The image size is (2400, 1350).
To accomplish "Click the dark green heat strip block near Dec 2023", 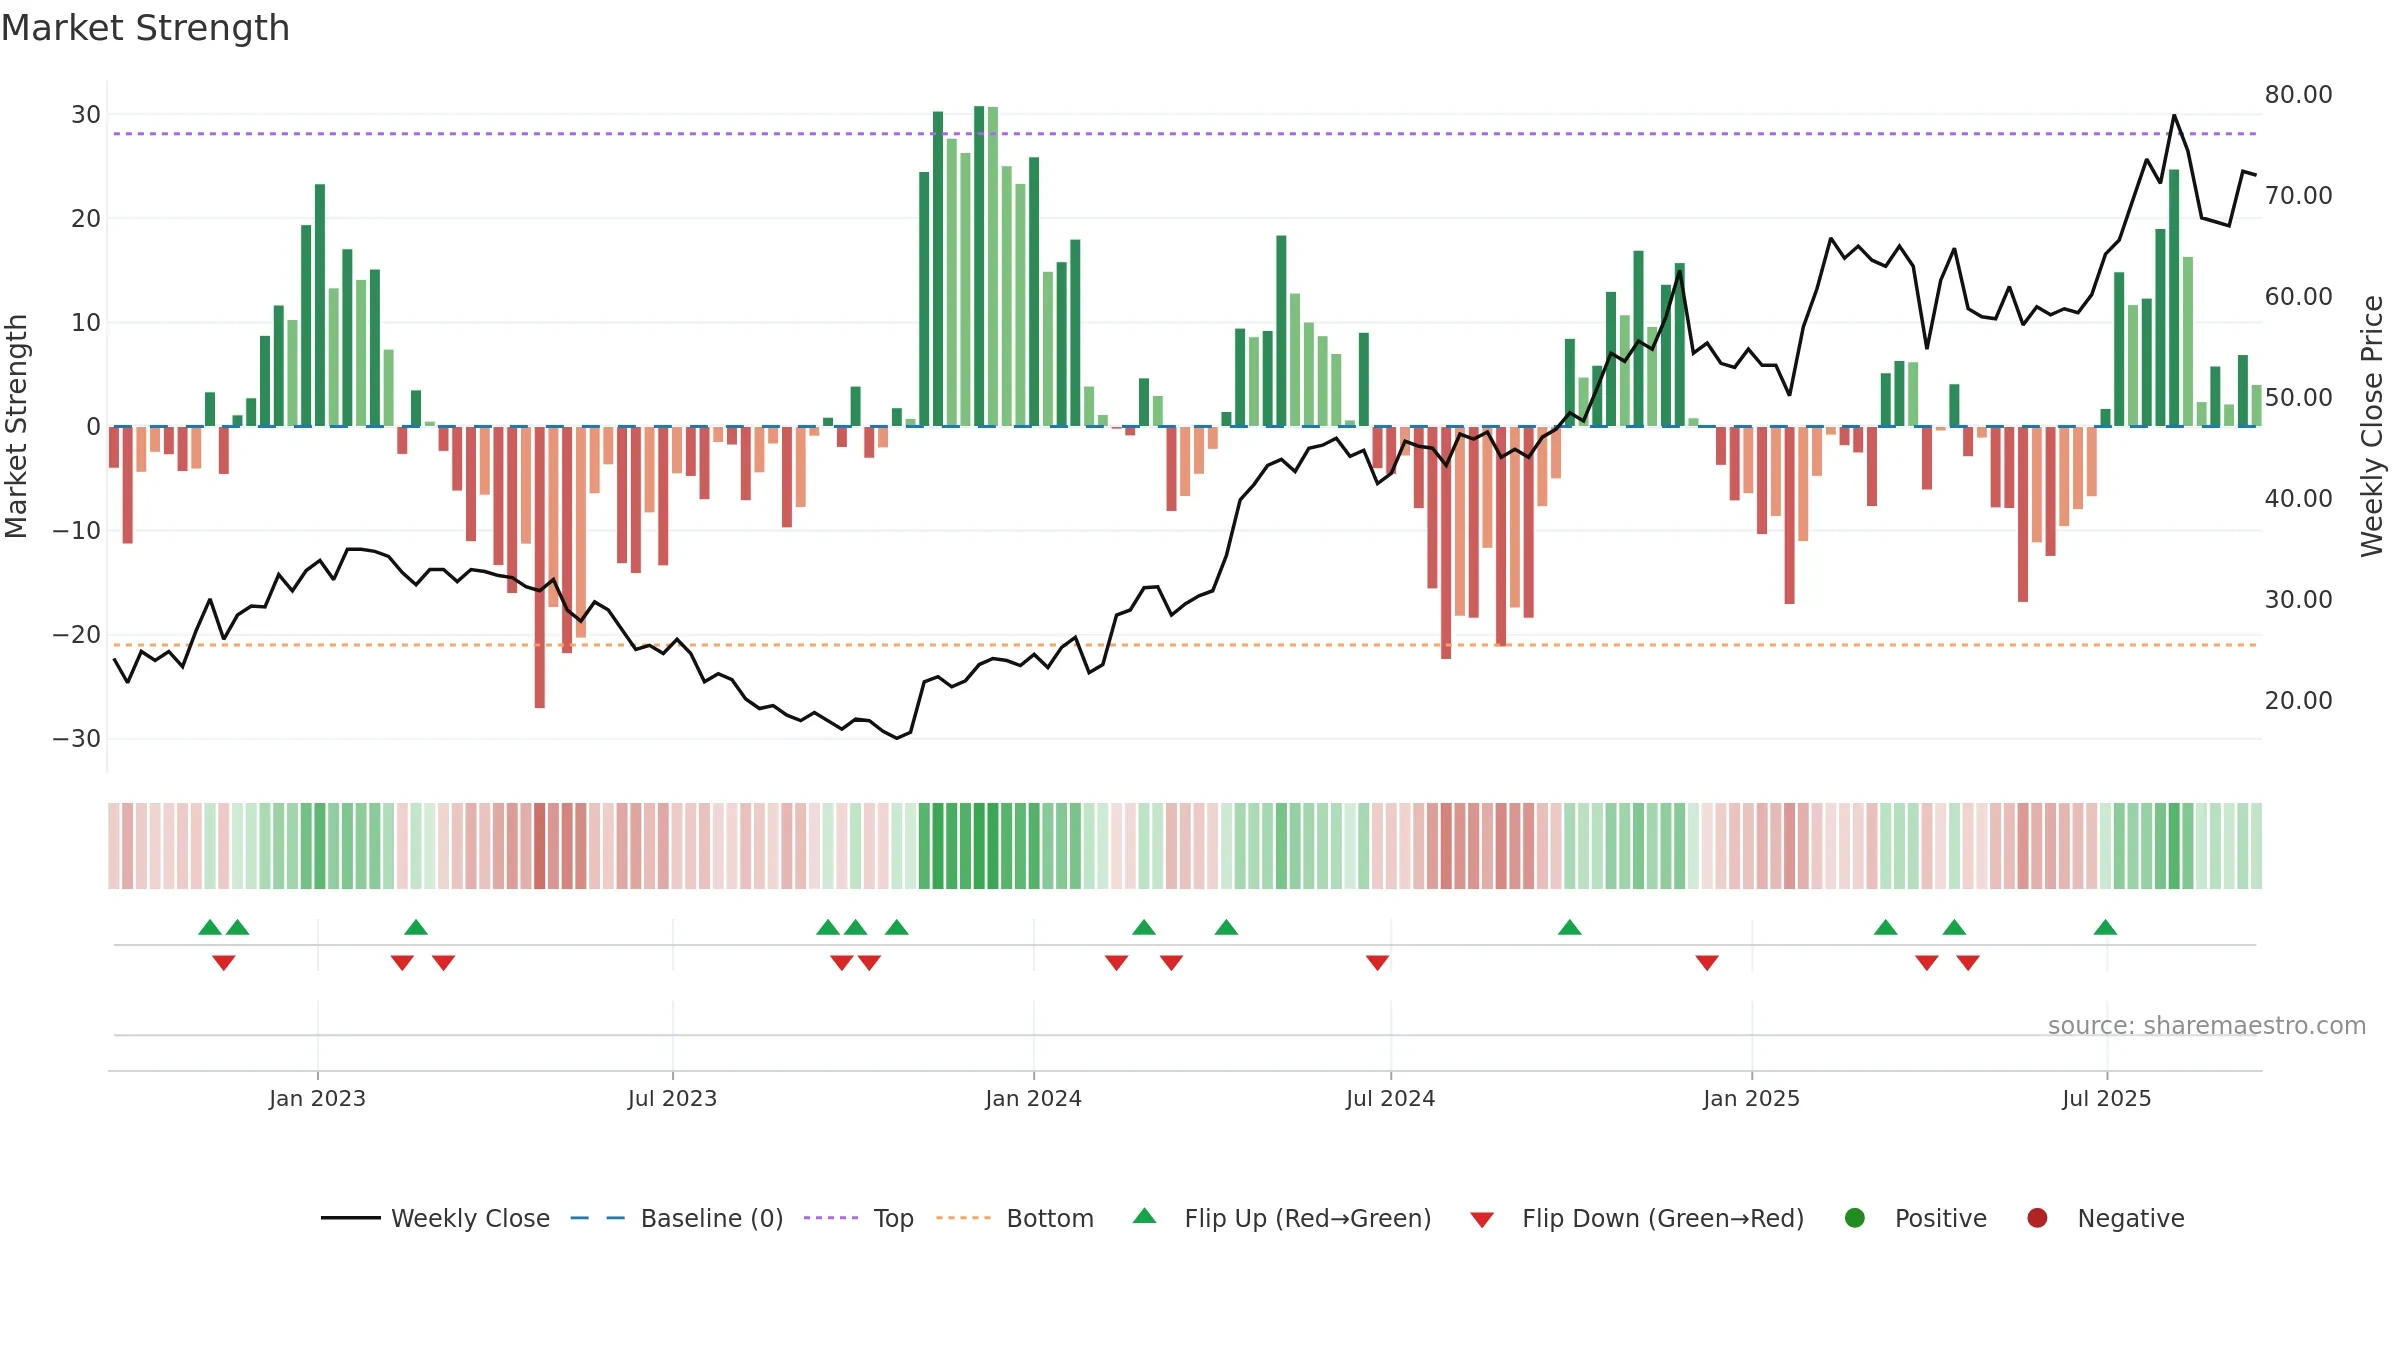I will point(979,846).
